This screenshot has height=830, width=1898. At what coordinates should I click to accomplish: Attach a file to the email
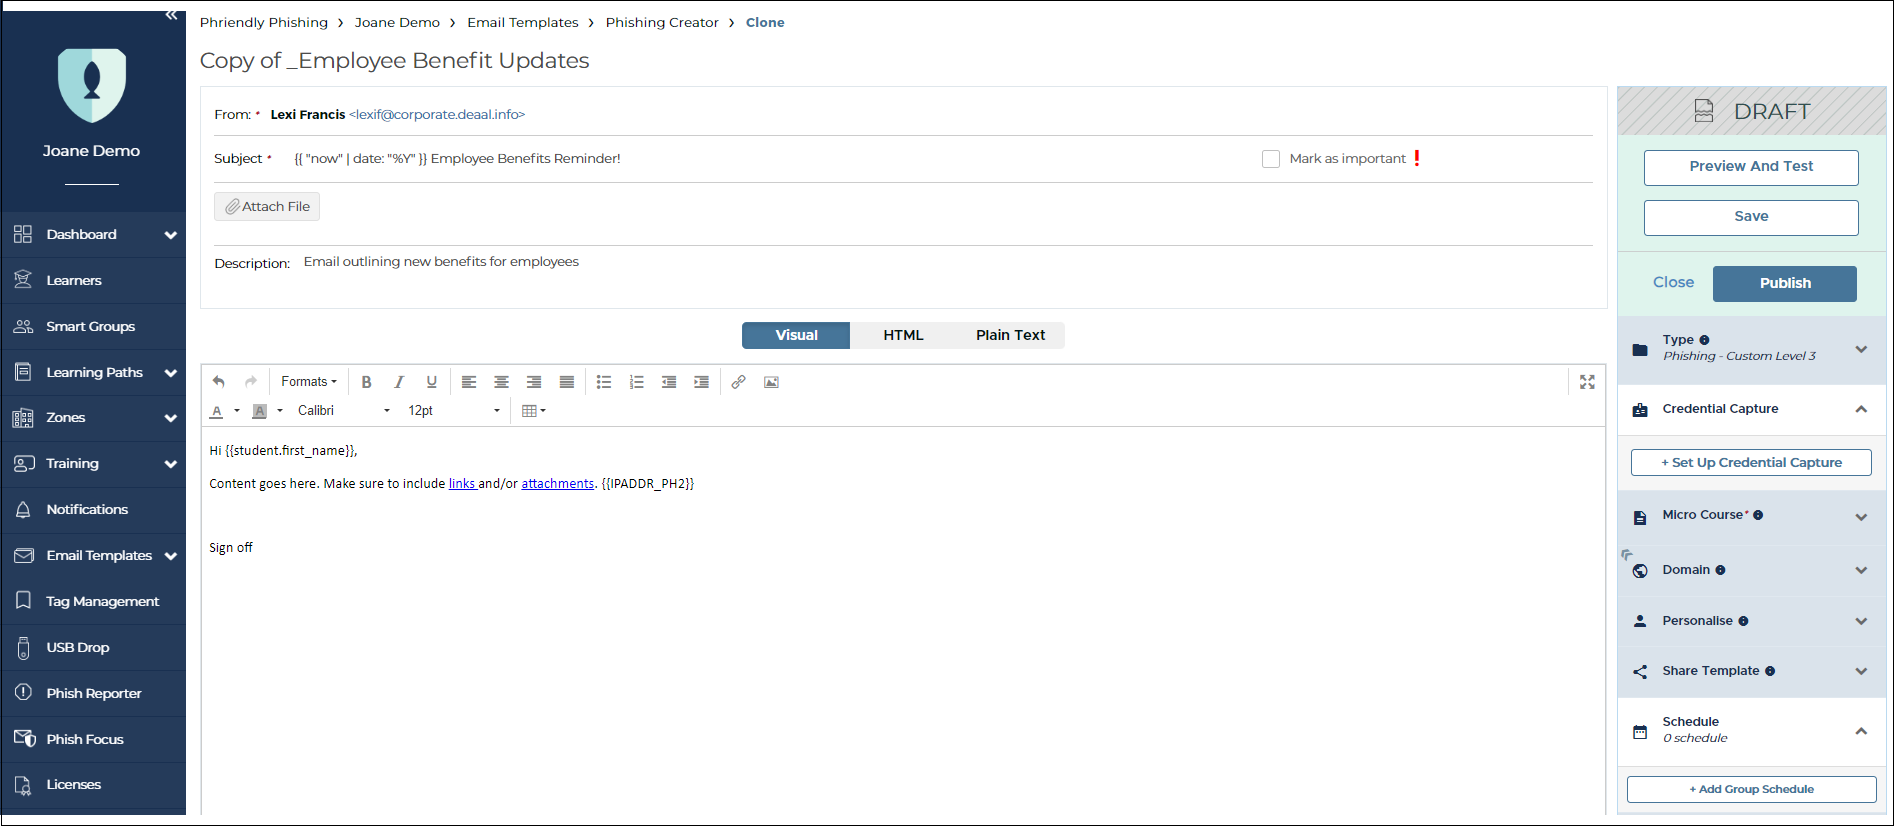click(268, 207)
